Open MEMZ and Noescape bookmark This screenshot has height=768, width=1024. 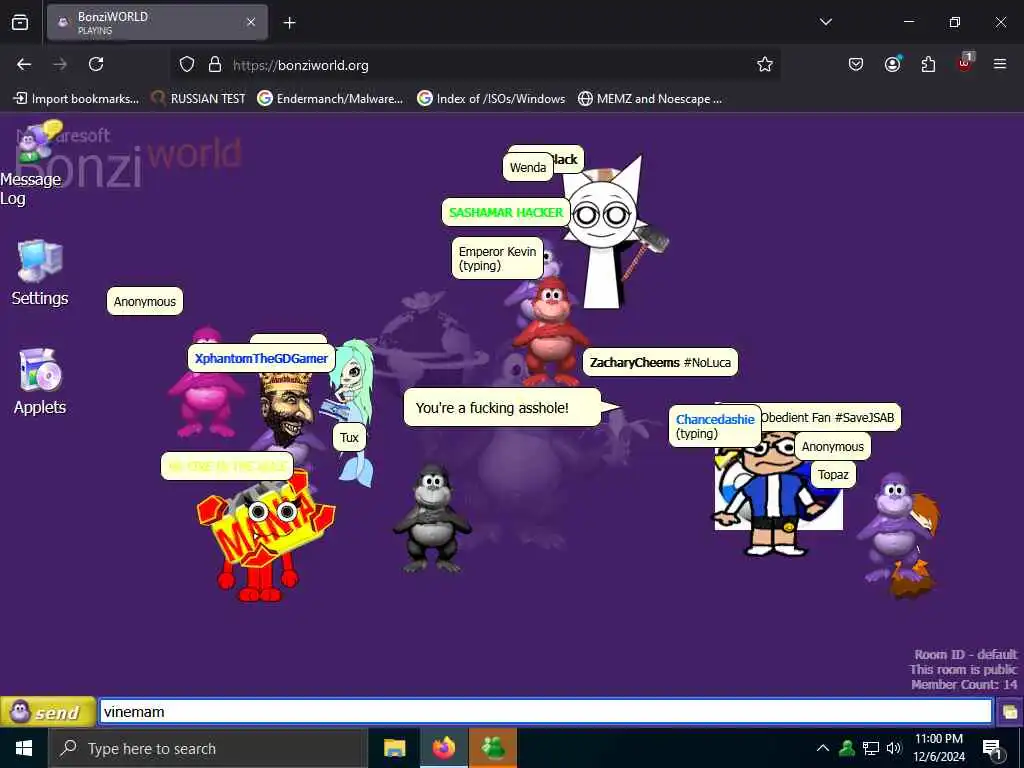(650, 99)
